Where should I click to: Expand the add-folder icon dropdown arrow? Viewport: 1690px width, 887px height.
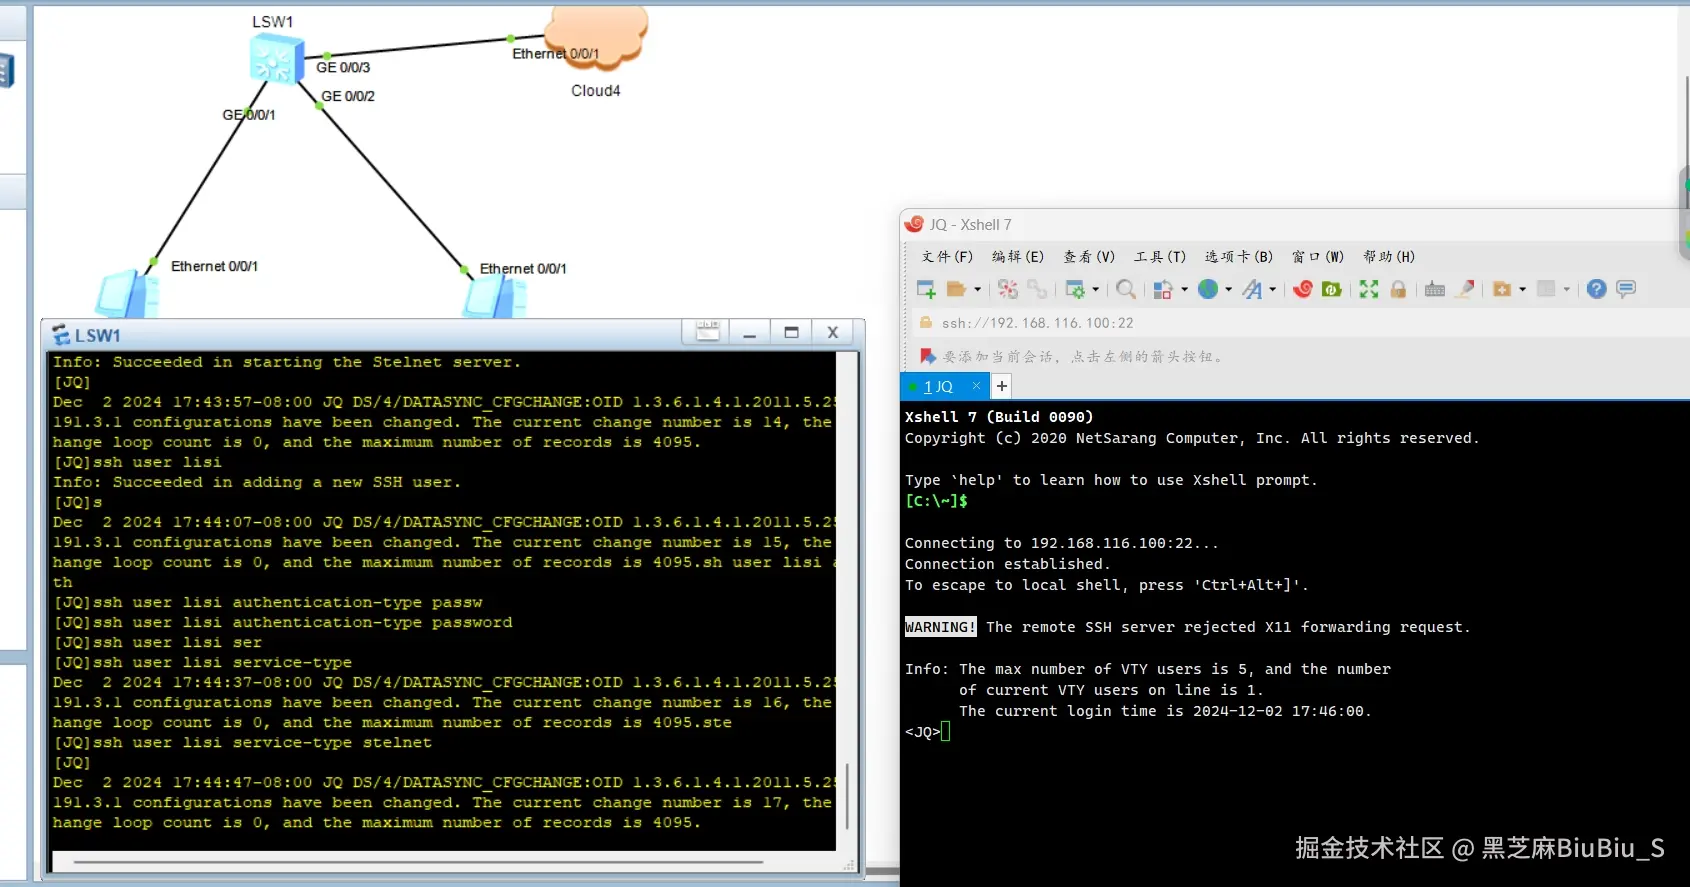(x=1522, y=290)
